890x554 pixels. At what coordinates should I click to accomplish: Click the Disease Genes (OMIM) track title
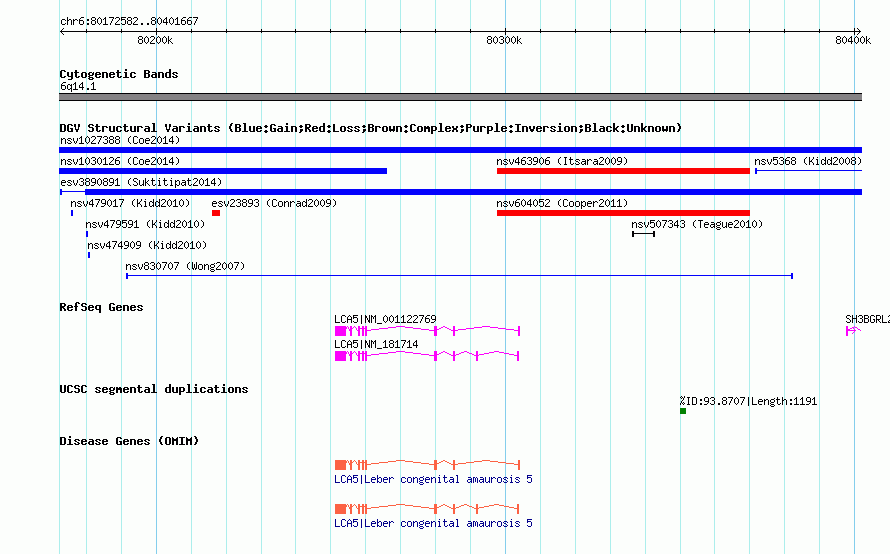click(129, 441)
